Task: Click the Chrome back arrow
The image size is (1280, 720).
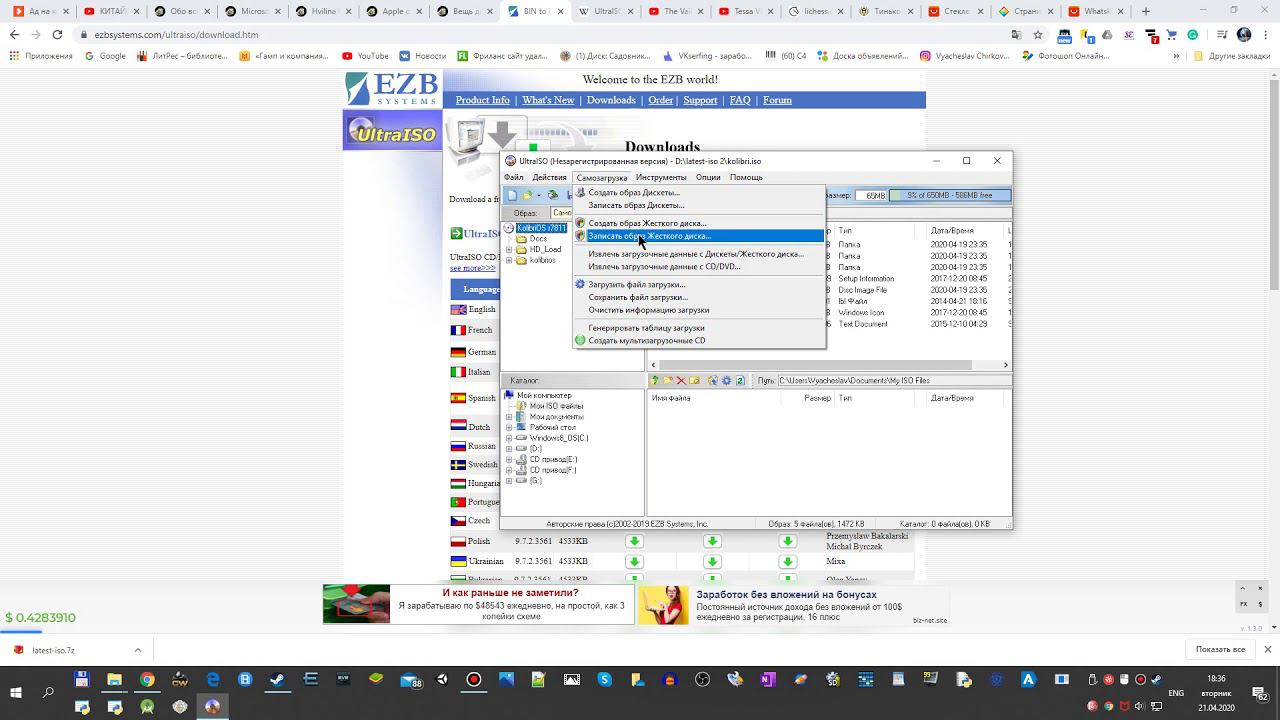Action: (x=14, y=34)
